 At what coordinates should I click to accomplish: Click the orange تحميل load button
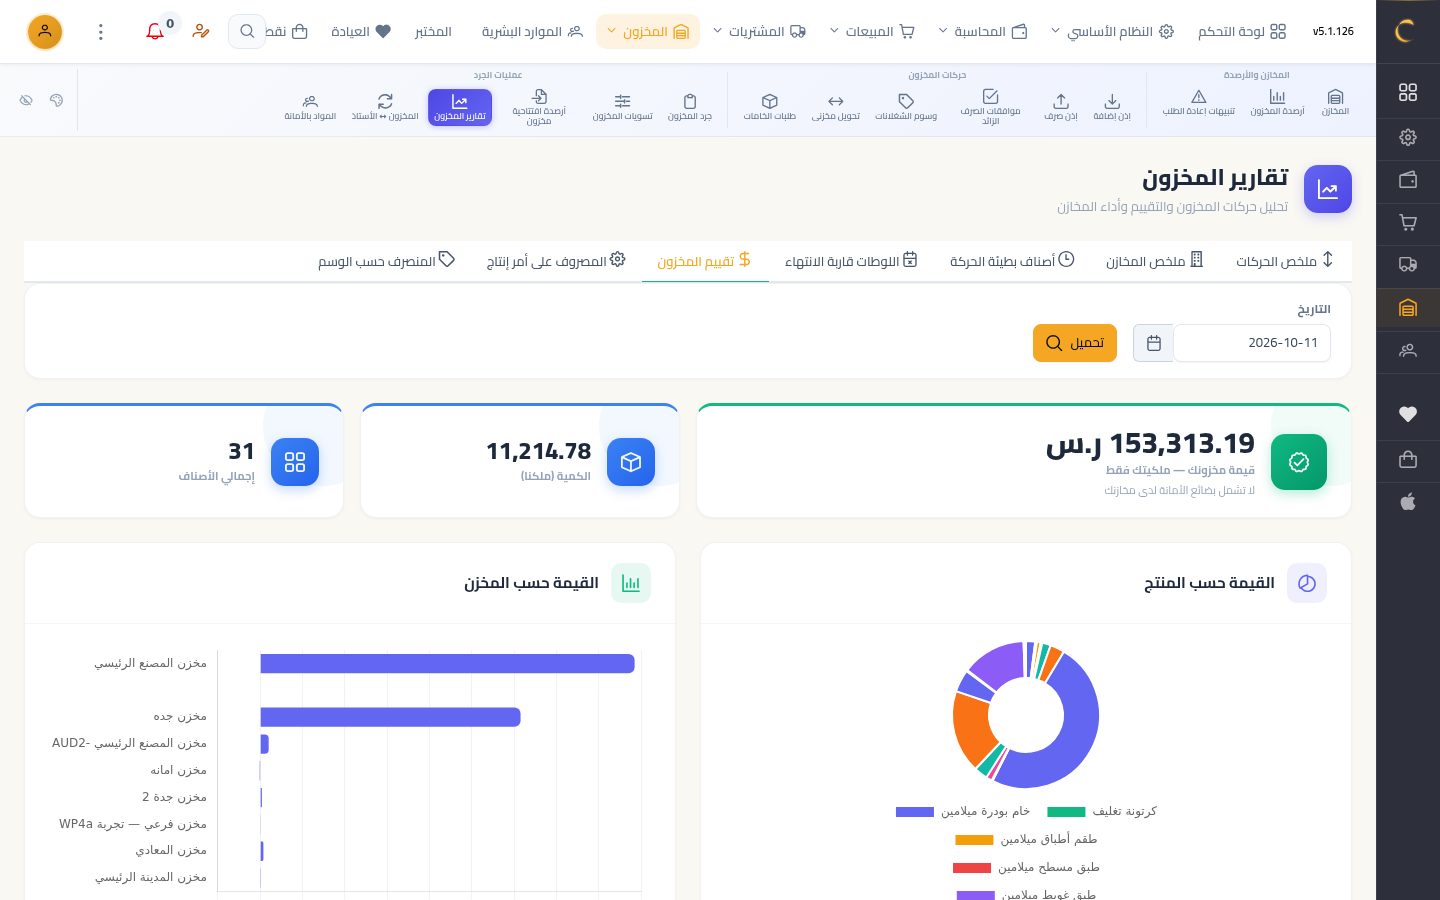pyautogui.click(x=1075, y=343)
